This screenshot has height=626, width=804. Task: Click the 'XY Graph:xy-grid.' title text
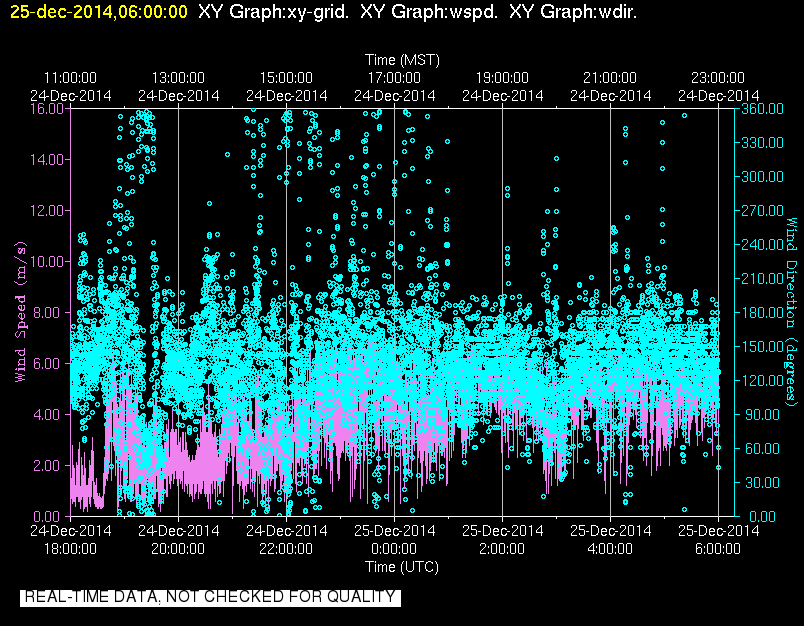(273, 11)
